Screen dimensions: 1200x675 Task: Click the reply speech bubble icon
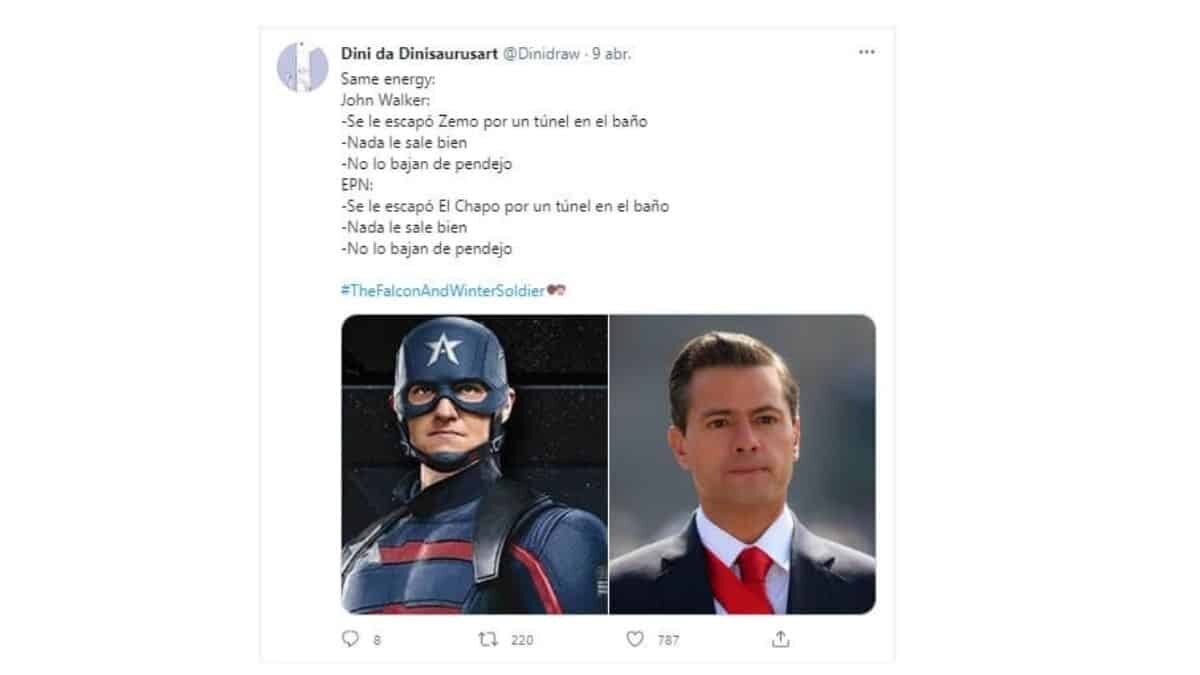pyautogui.click(x=350, y=638)
